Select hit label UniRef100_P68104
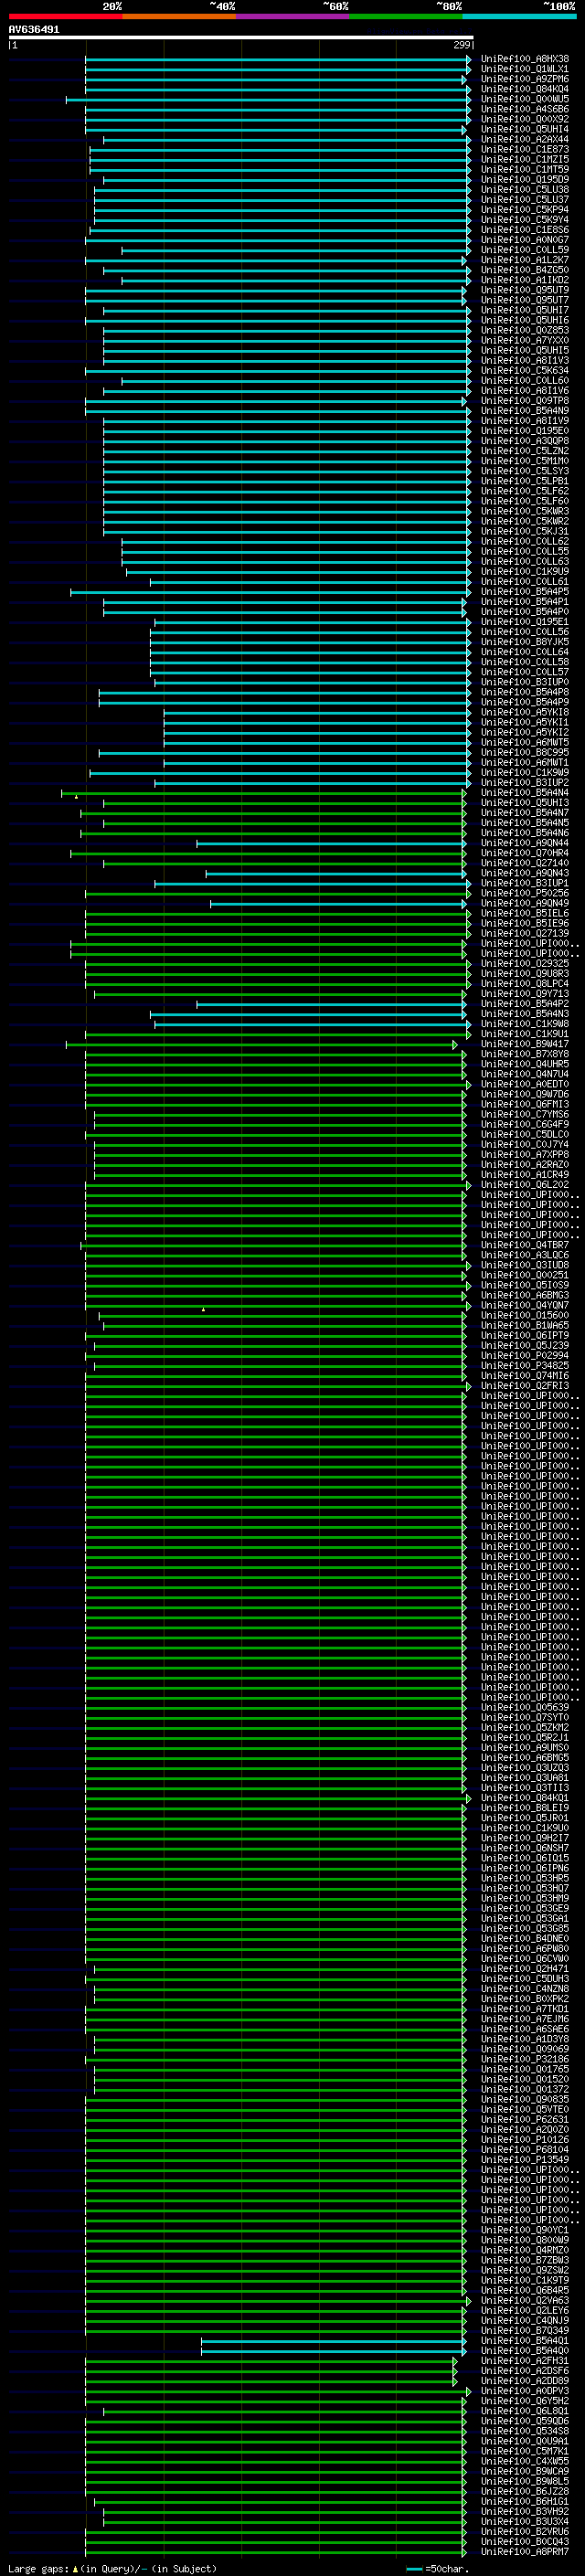 pyautogui.click(x=524, y=2149)
